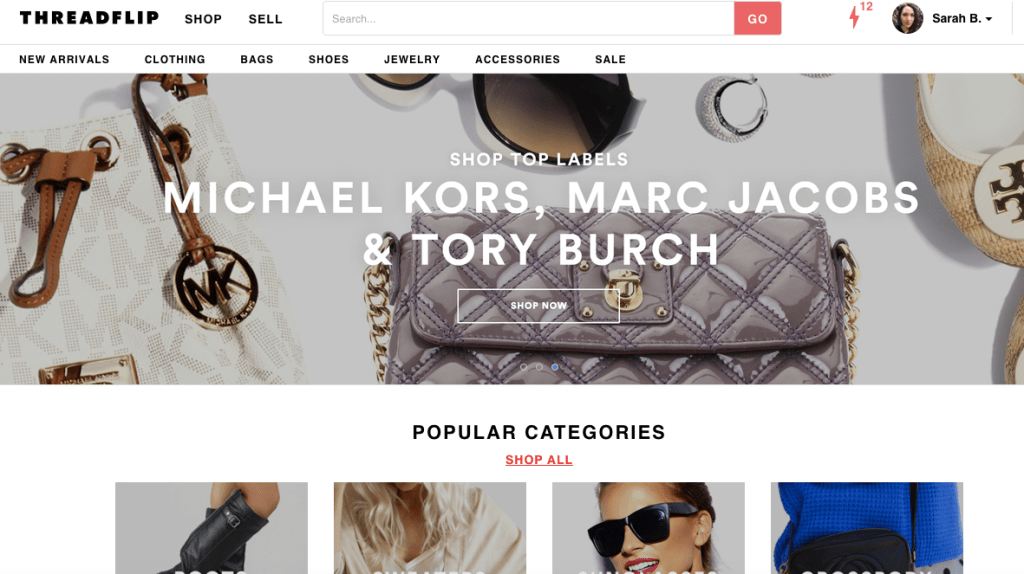Select the third highlighted carousel dot
This screenshot has height=574, width=1024.
pos(554,367)
